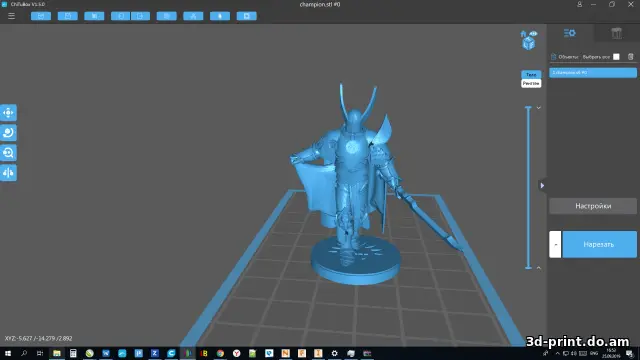This screenshot has width=640, height=360.
Task: Click the Настройки button
Action: click(x=593, y=206)
